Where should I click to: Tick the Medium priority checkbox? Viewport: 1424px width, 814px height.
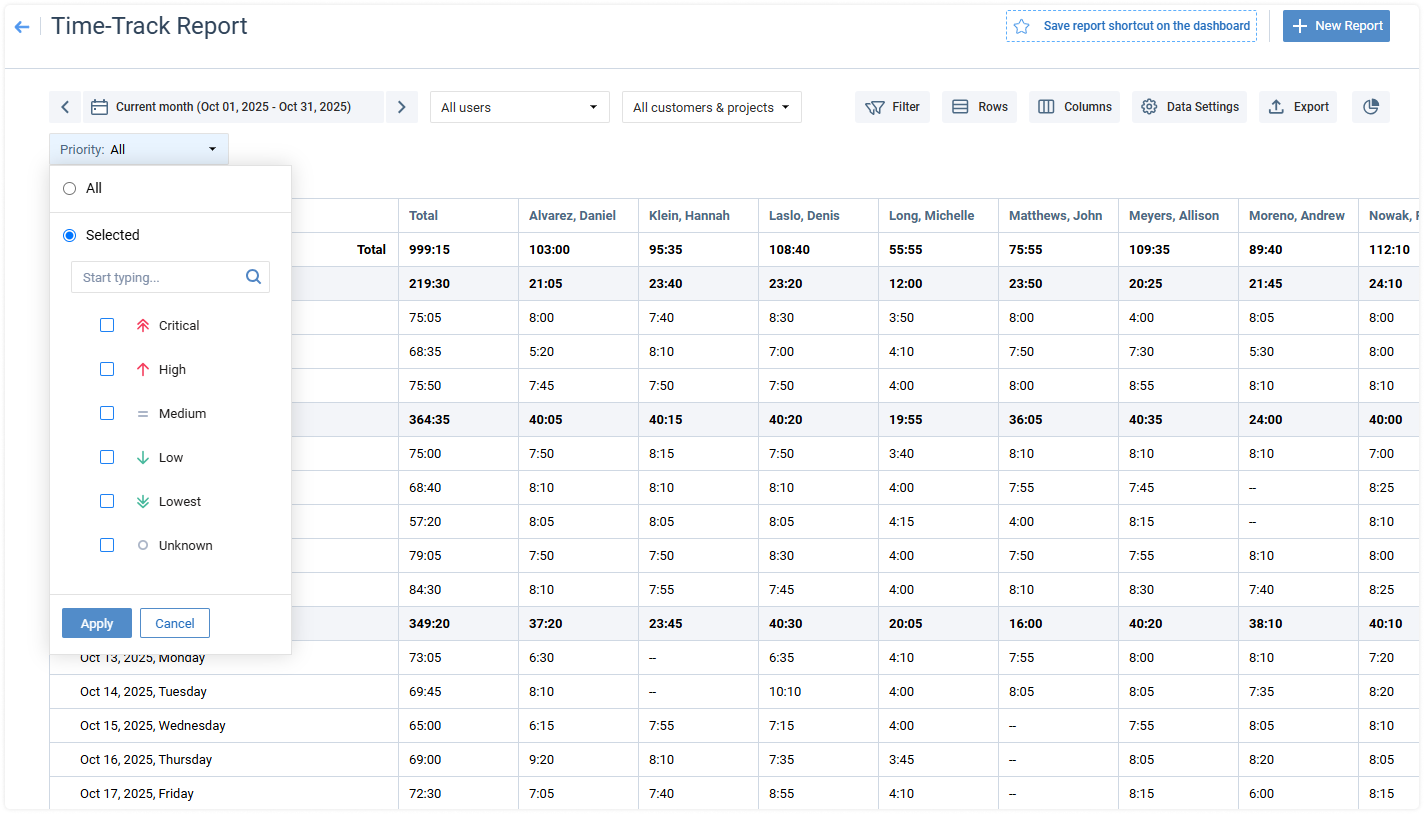pyautogui.click(x=107, y=413)
